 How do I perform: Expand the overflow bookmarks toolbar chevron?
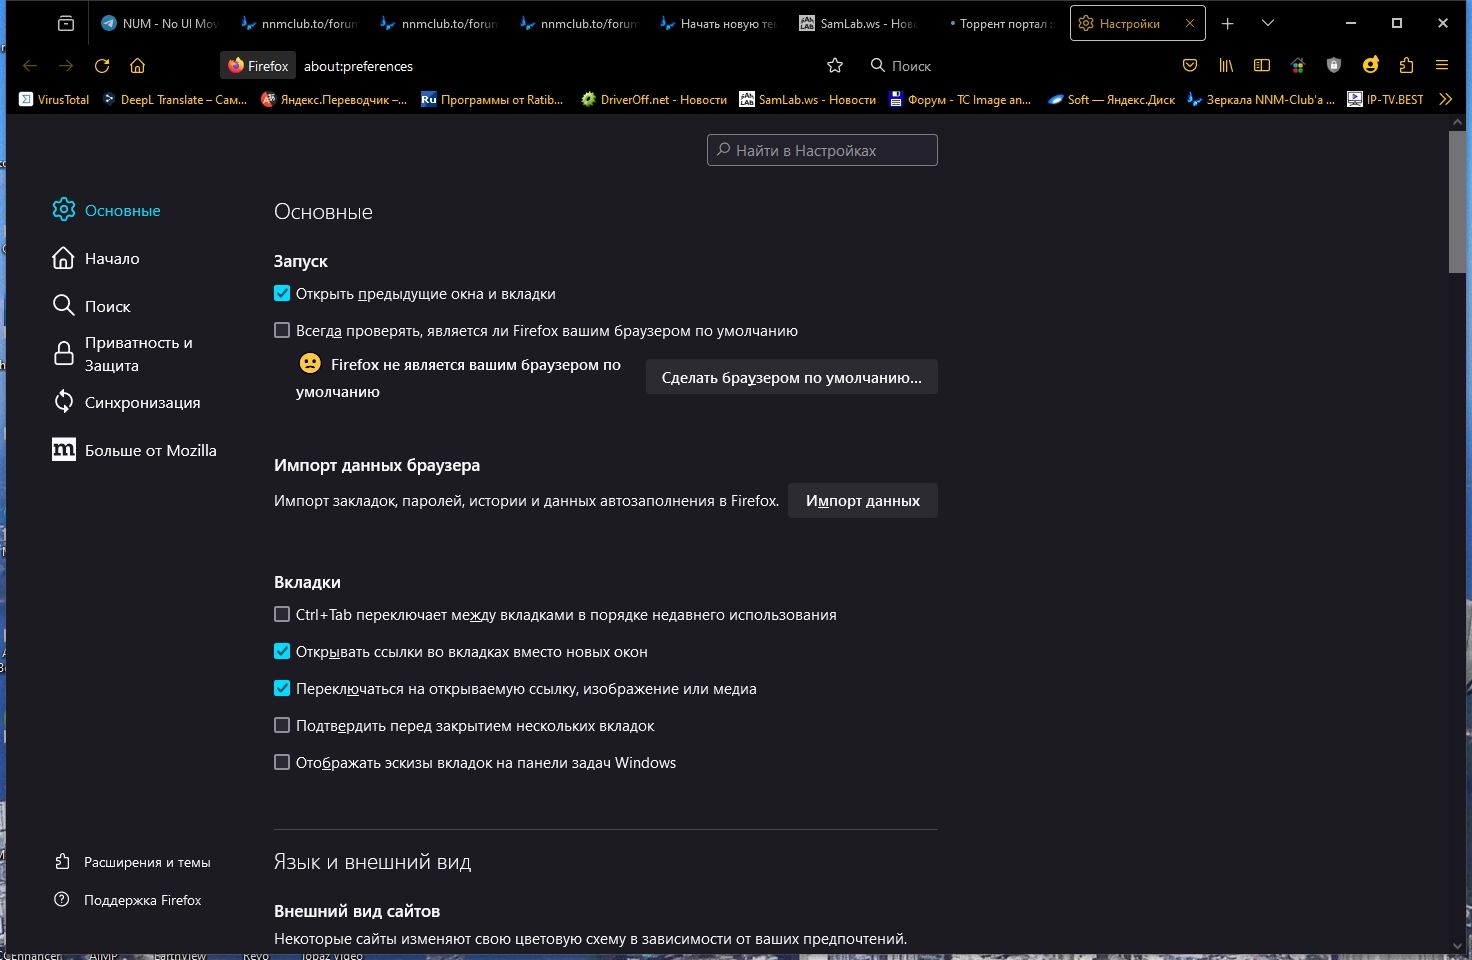1445,99
